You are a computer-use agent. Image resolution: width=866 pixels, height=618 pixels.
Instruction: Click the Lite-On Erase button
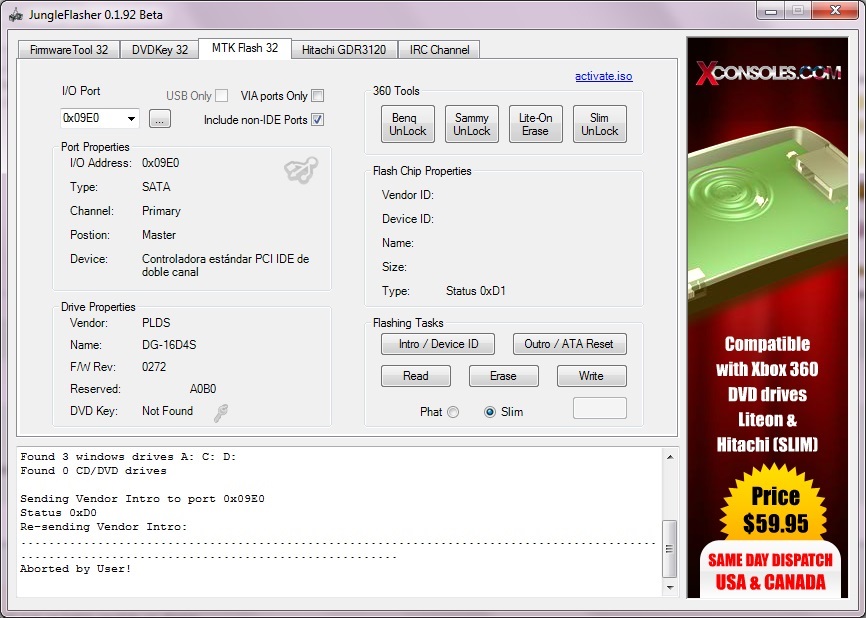[536, 124]
